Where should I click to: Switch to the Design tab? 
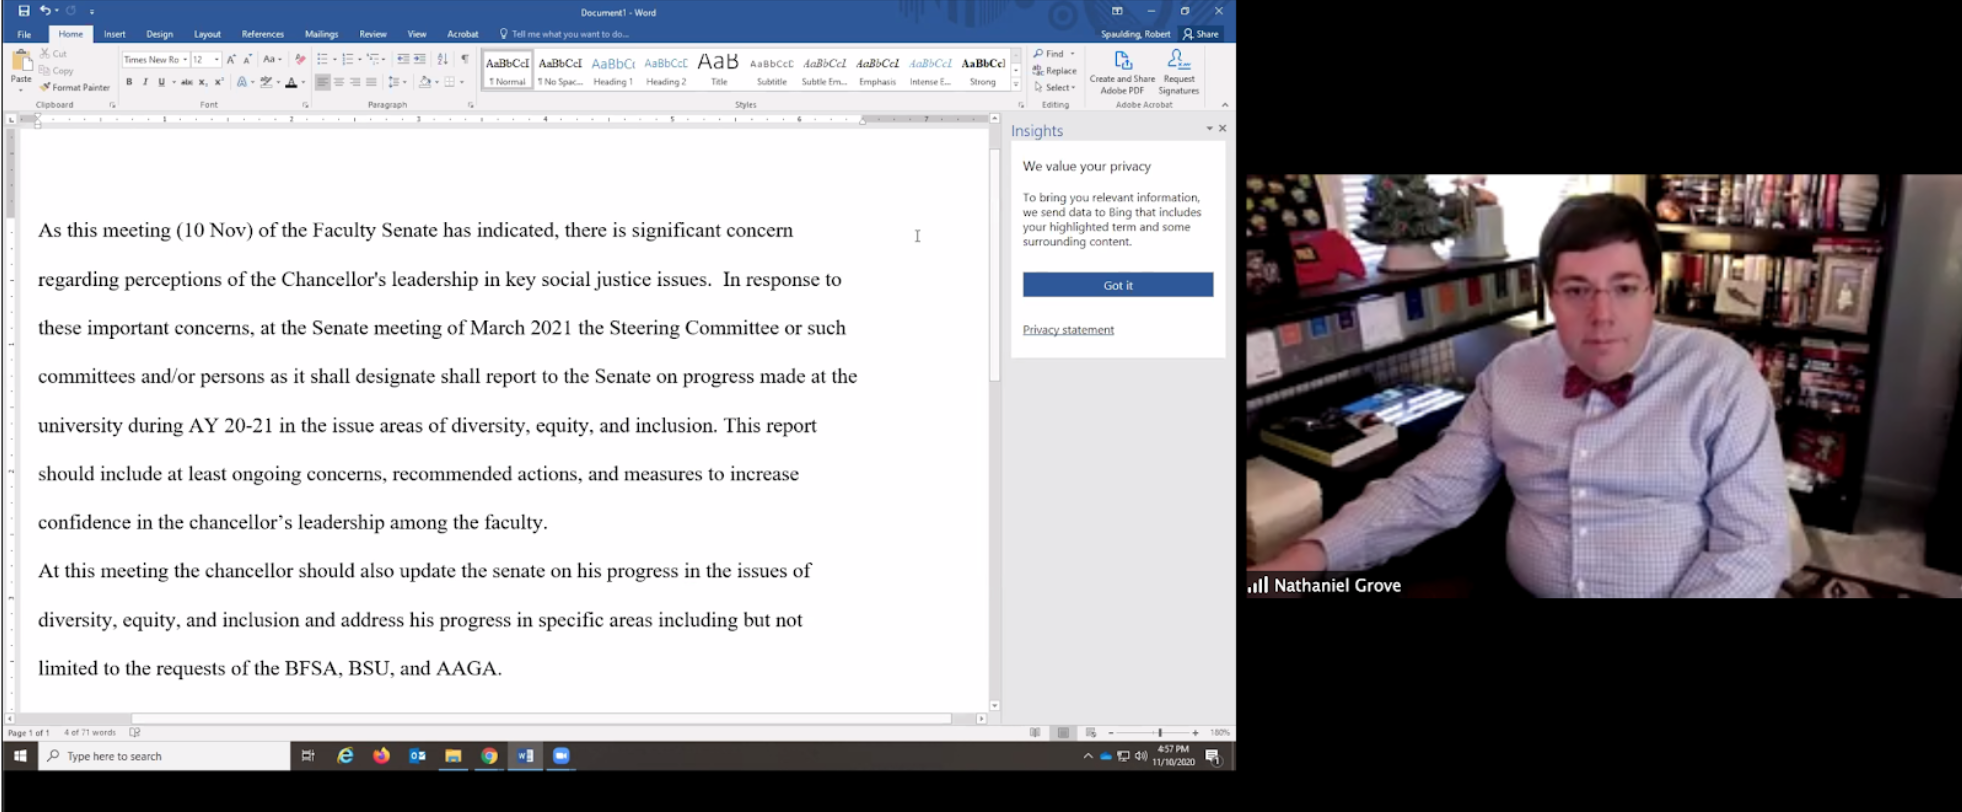pyautogui.click(x=159, y=34)
